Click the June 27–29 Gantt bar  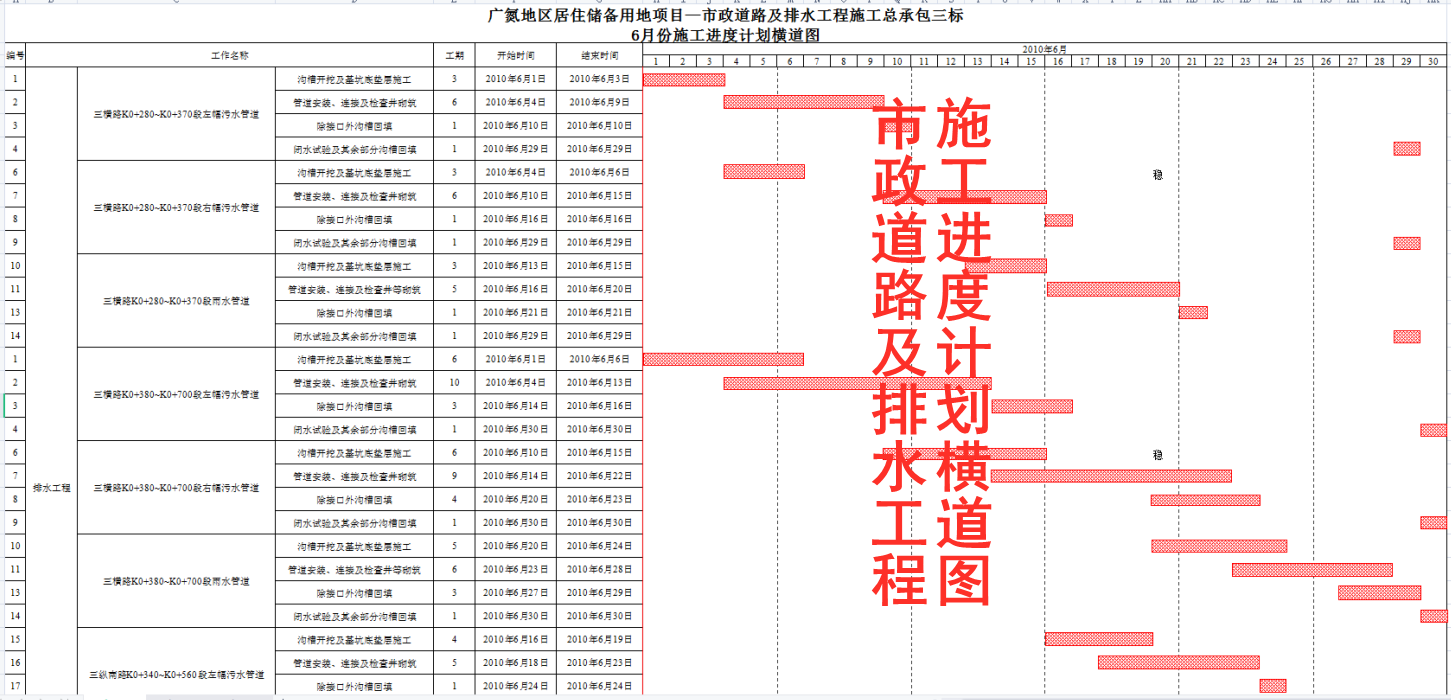tap(1380, 593)
